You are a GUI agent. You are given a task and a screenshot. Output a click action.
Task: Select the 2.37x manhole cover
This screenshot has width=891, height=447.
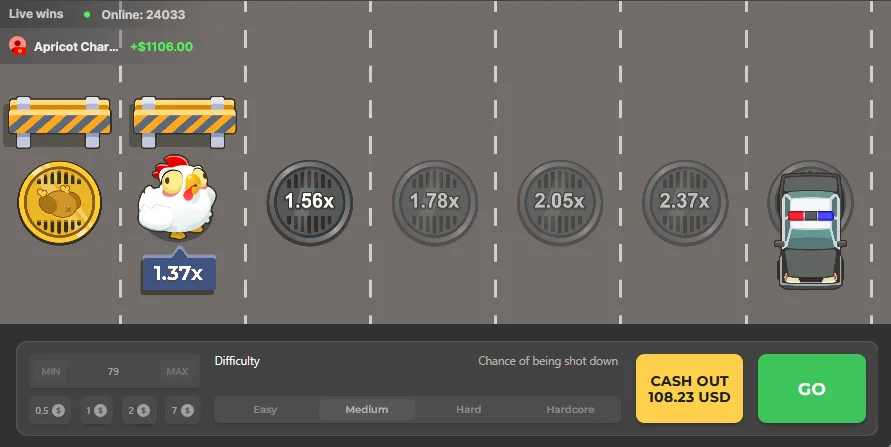[x=685, y=203]
